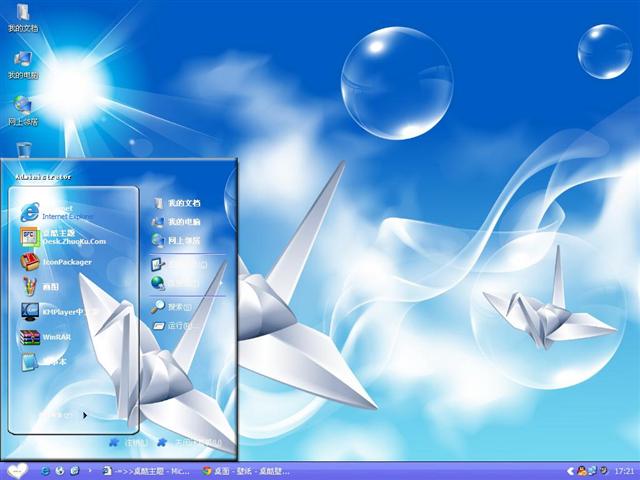Image resolution: width=640 pixels, height=480 pixels.
Task: Select 我的文档 desktop icon
Action: pos(23,18)
